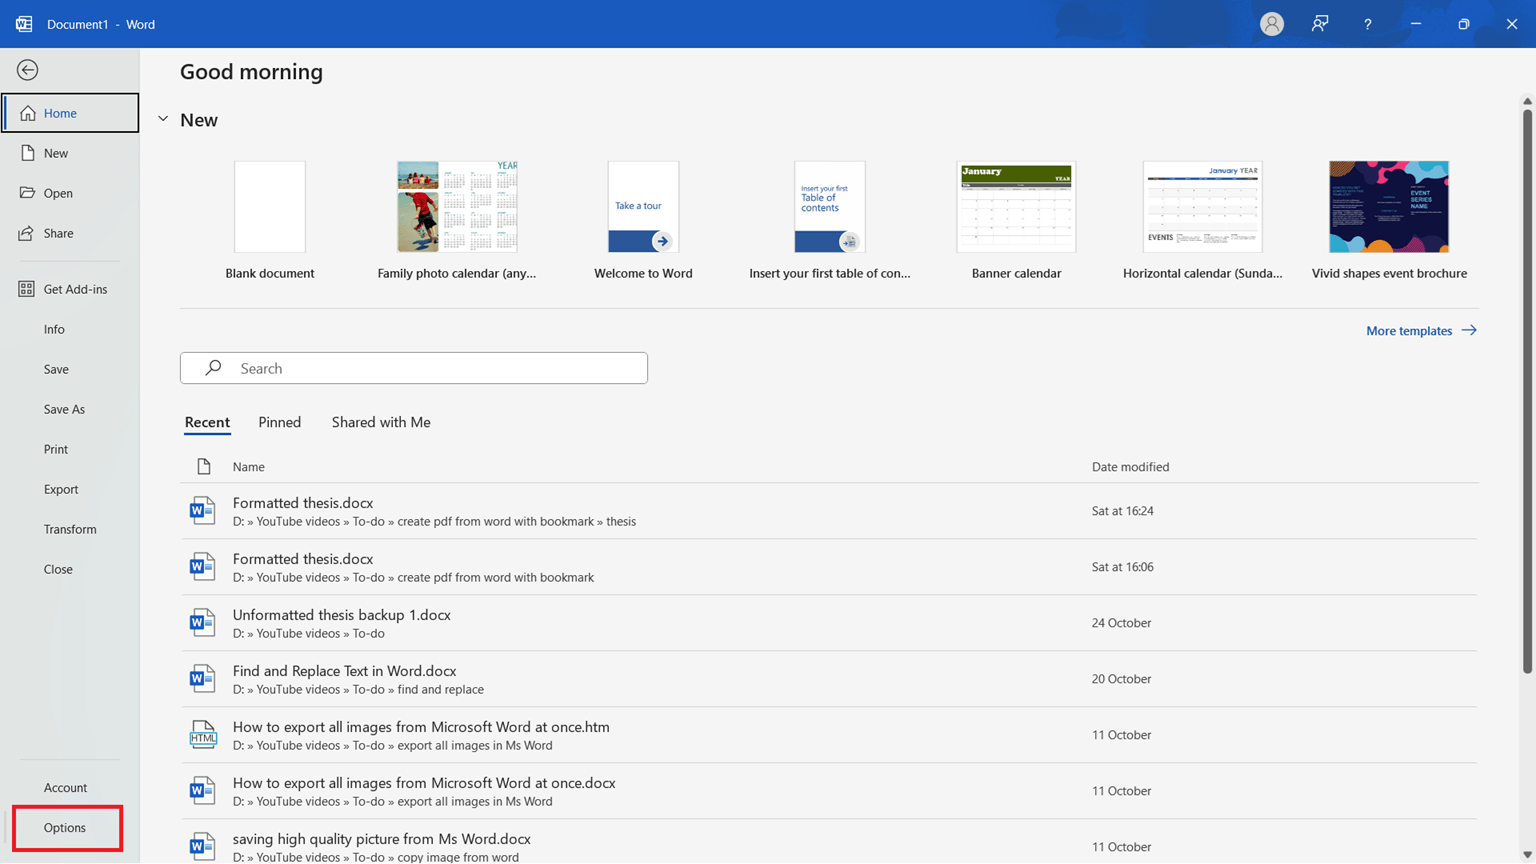Select the Horizontal calendar template

coord(1203,220)
